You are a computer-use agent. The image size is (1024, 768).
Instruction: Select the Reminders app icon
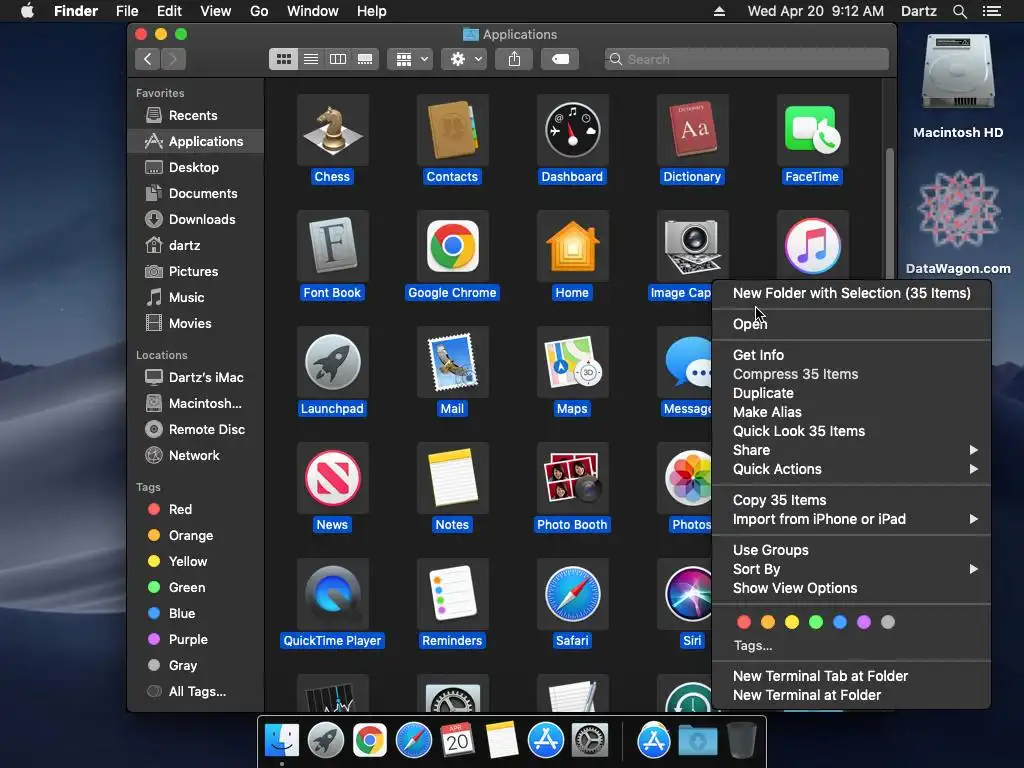452,594
